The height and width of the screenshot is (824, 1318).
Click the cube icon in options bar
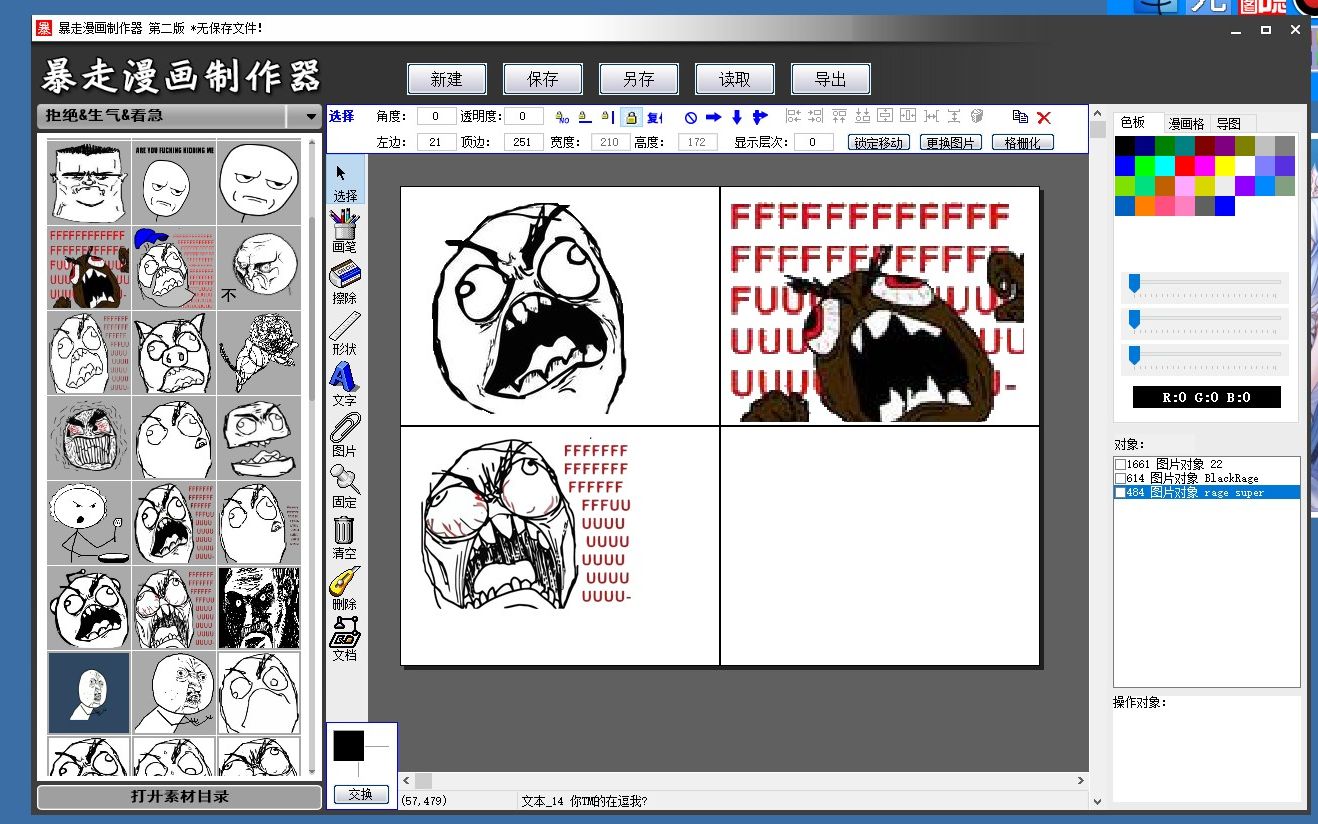pos(977,116)
